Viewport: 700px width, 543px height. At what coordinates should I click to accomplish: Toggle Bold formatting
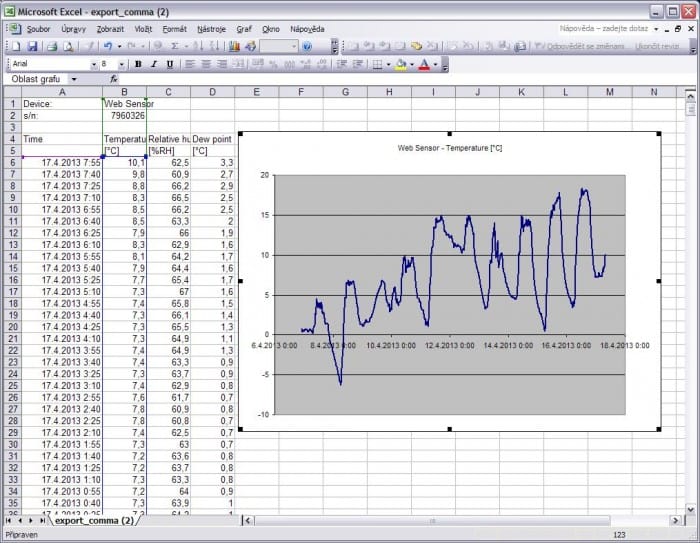[x=138, y=64]
